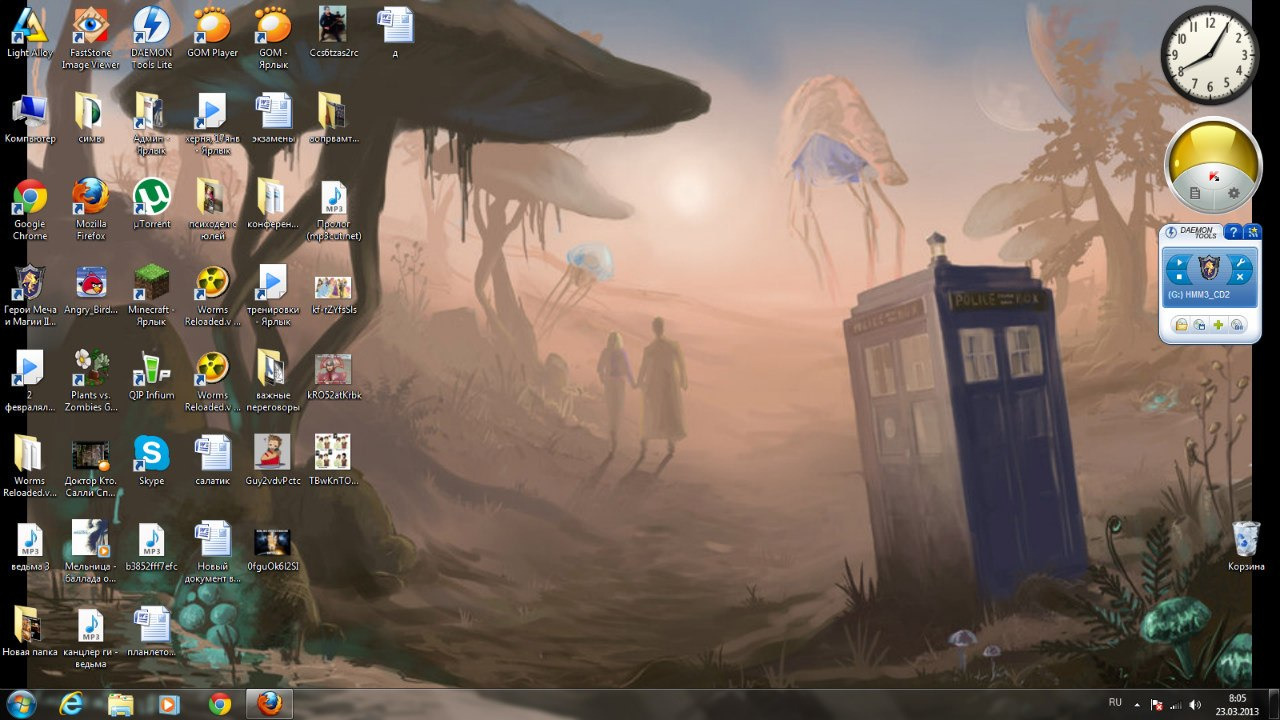Open the Light Alloy desktop shortcut
The width and height of the screenshot is (1280, 720).
pyautogui.click(x=30, y=32)
